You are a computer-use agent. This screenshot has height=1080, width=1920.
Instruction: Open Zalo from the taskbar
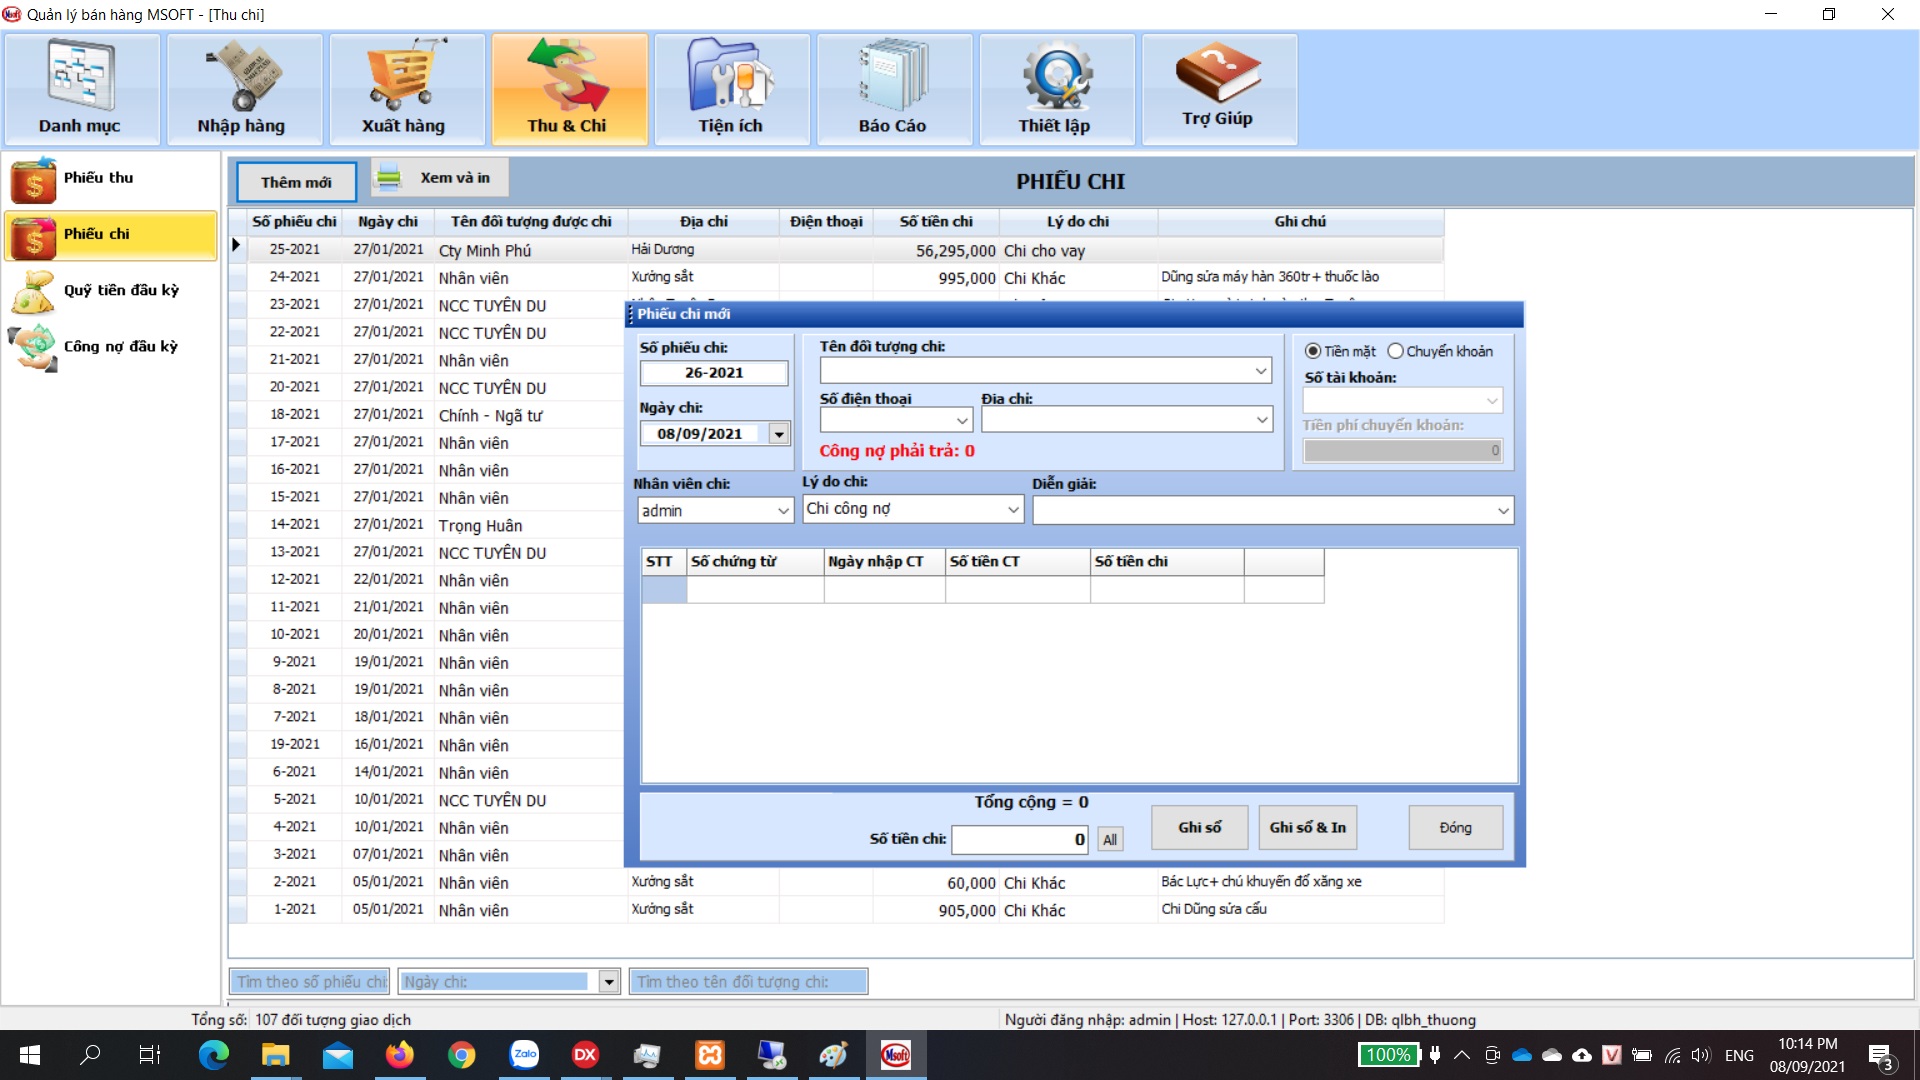pos(524,1055)
